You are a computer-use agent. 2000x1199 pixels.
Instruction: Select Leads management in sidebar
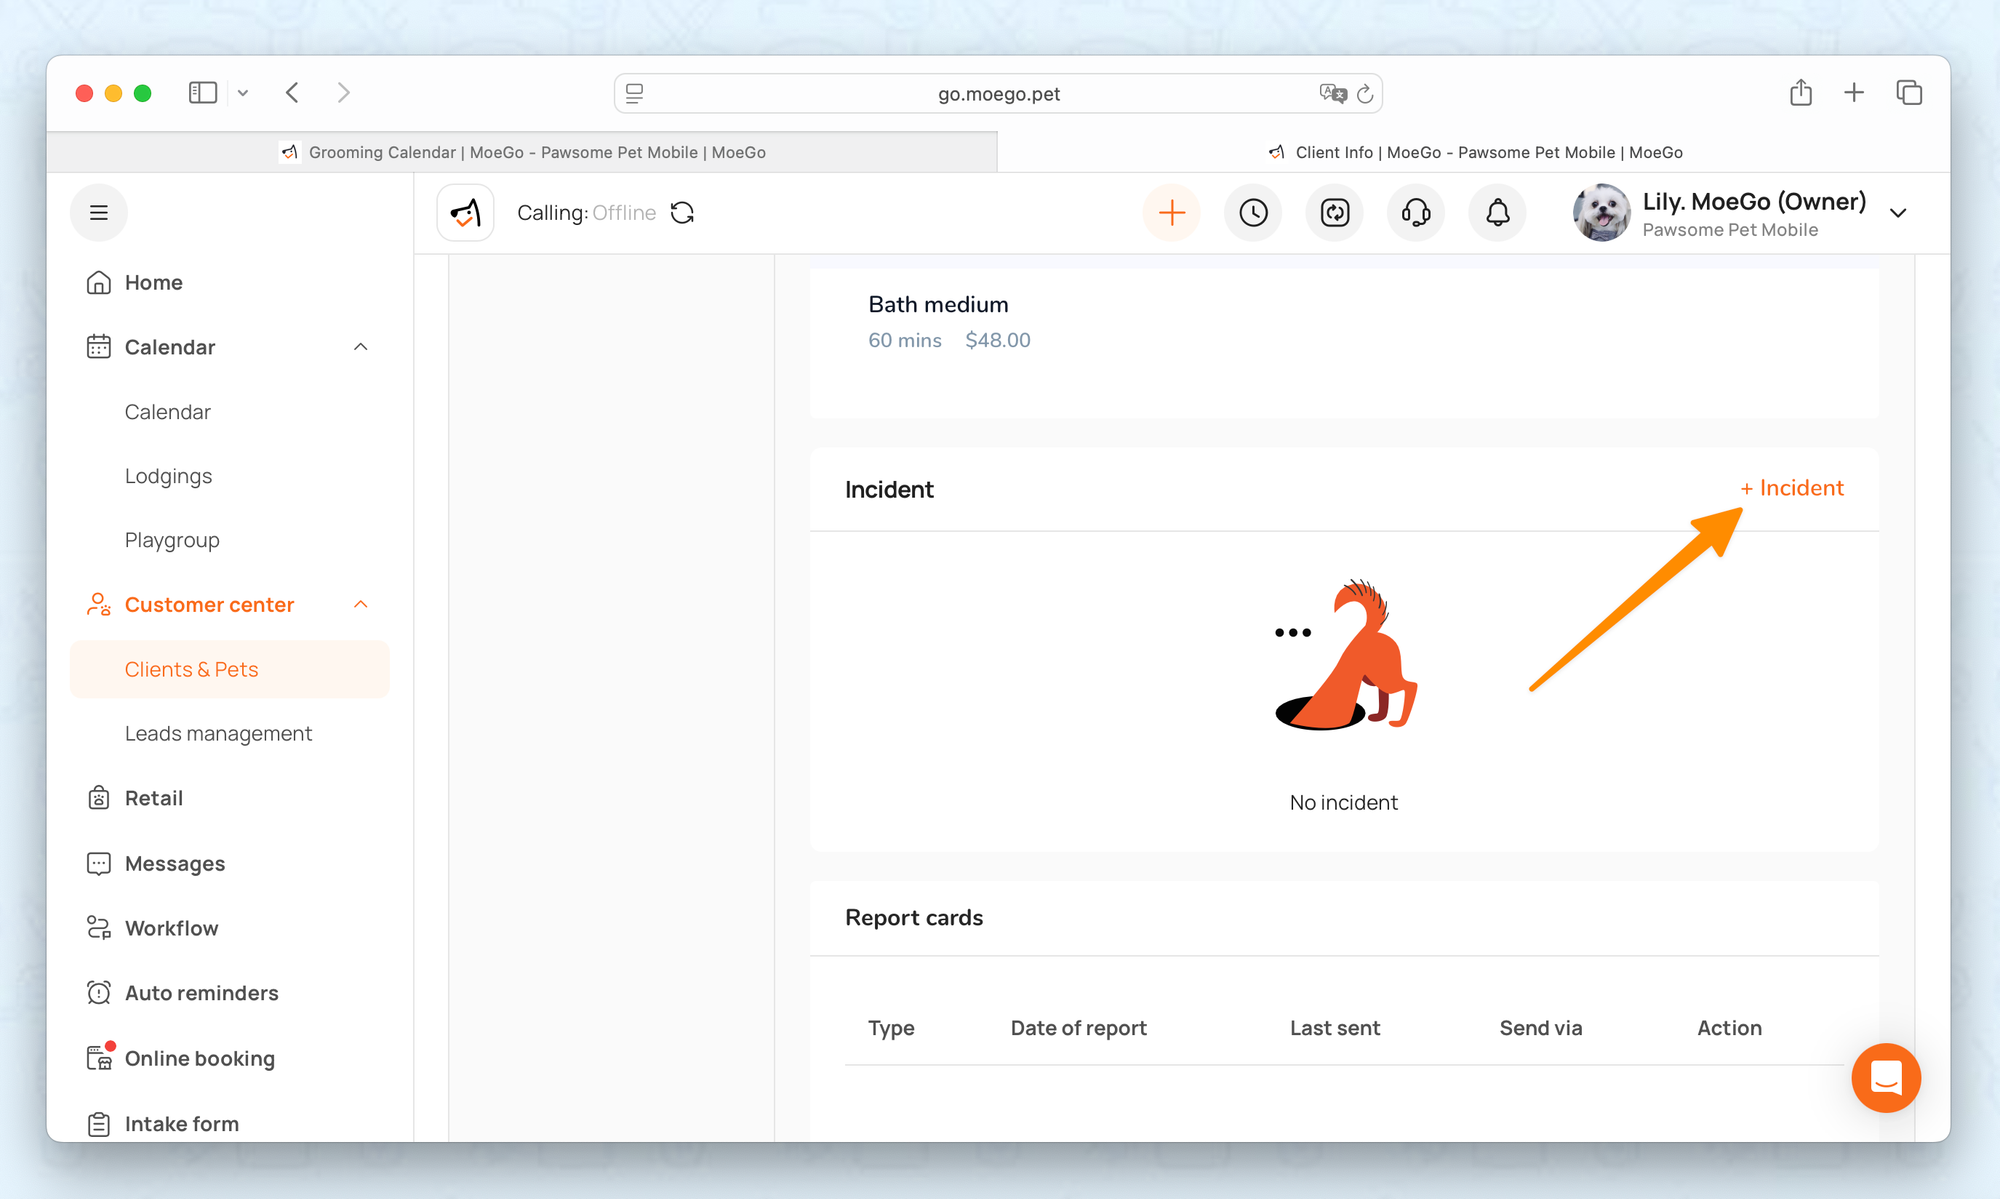click(x=218, y=734)
